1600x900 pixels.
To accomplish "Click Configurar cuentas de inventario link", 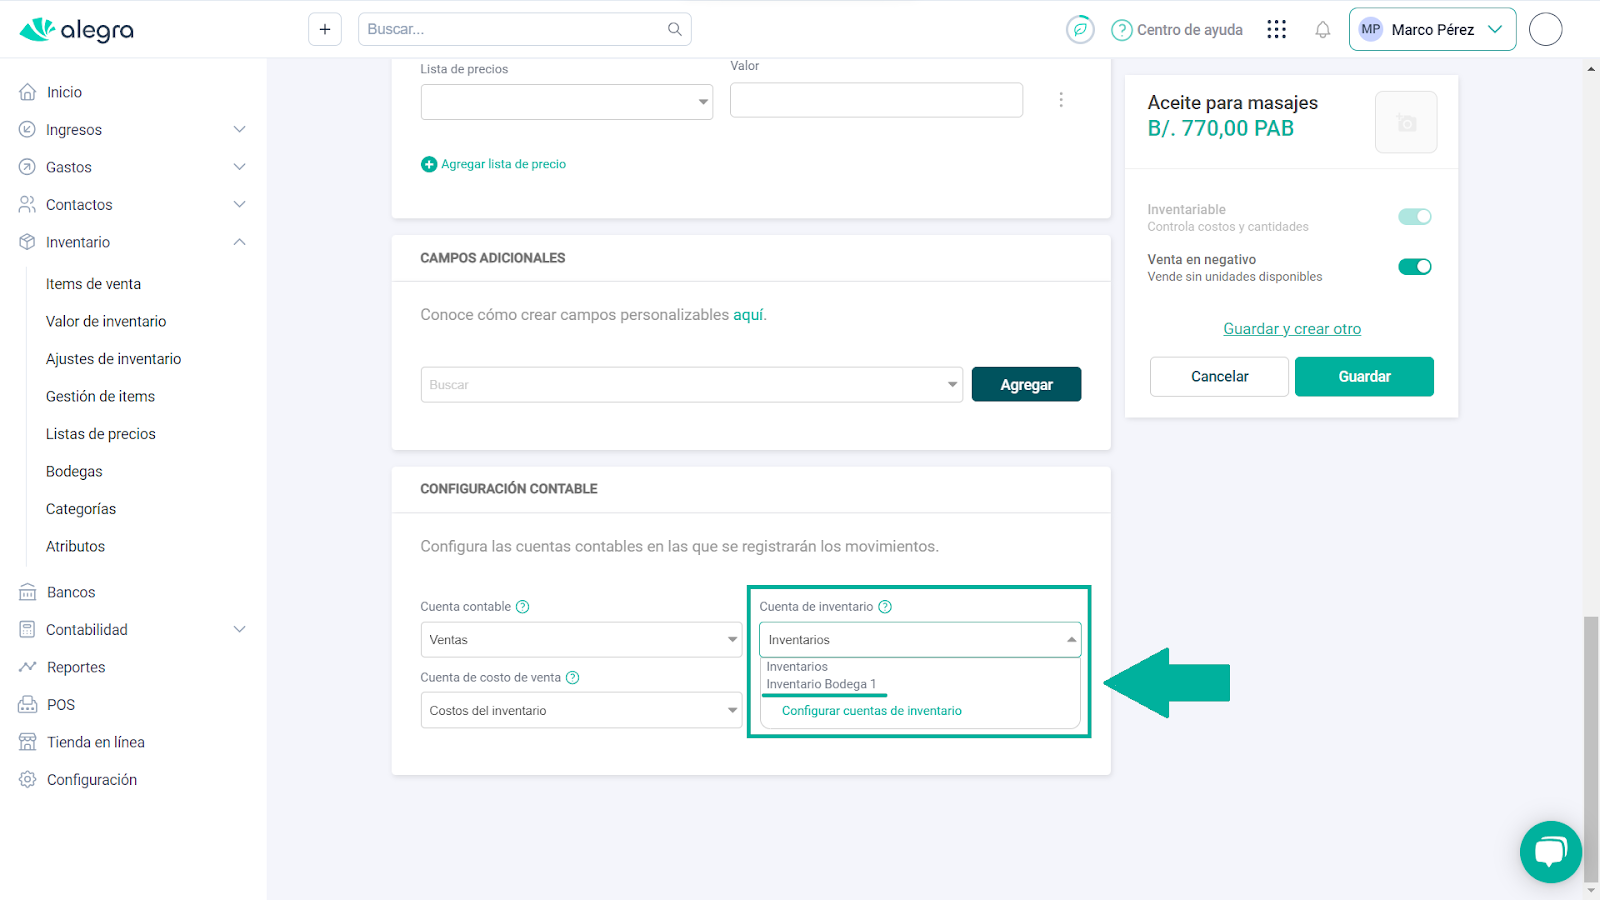I will 872,711.
